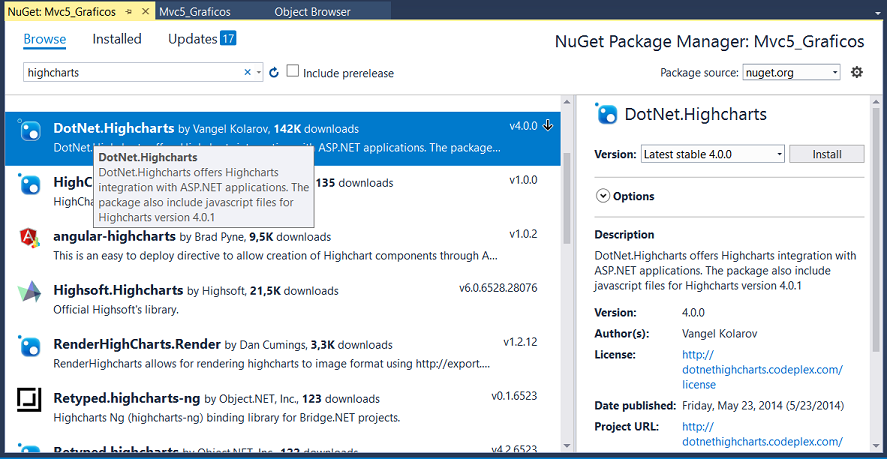Click the Date published value May 23, 2014

(763, 406)
